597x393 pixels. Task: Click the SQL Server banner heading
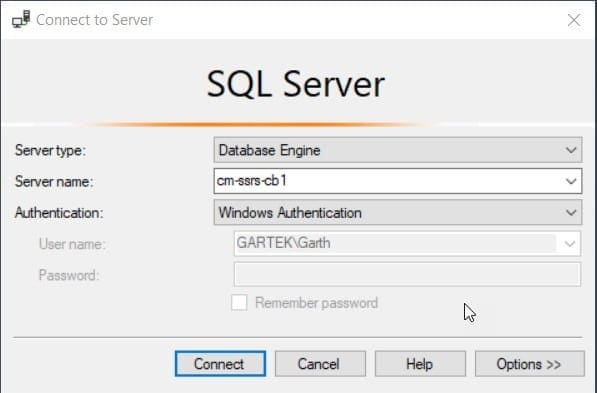pyautogui.click(x=295, y=84)
